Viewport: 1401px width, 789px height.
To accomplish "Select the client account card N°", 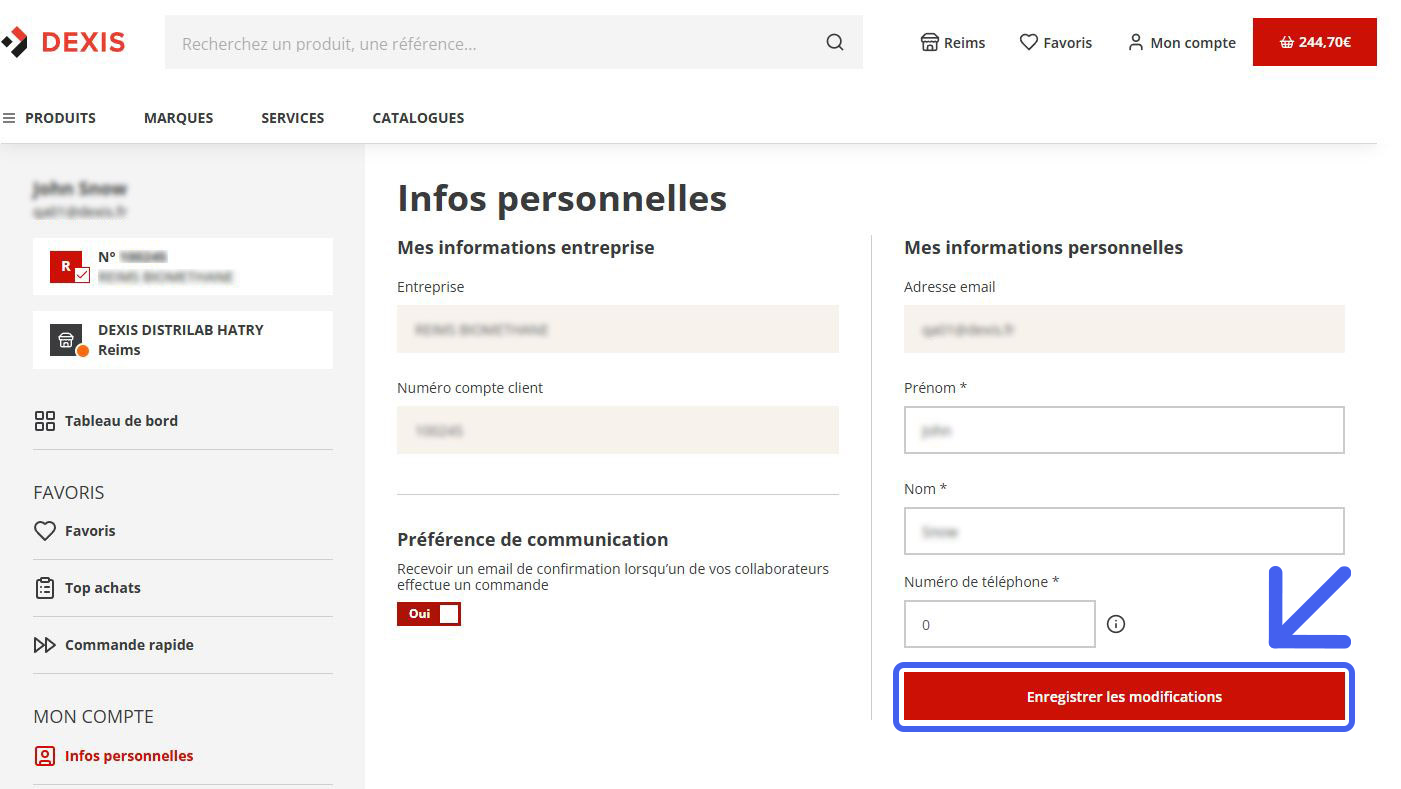I will [x=183, y=267].
